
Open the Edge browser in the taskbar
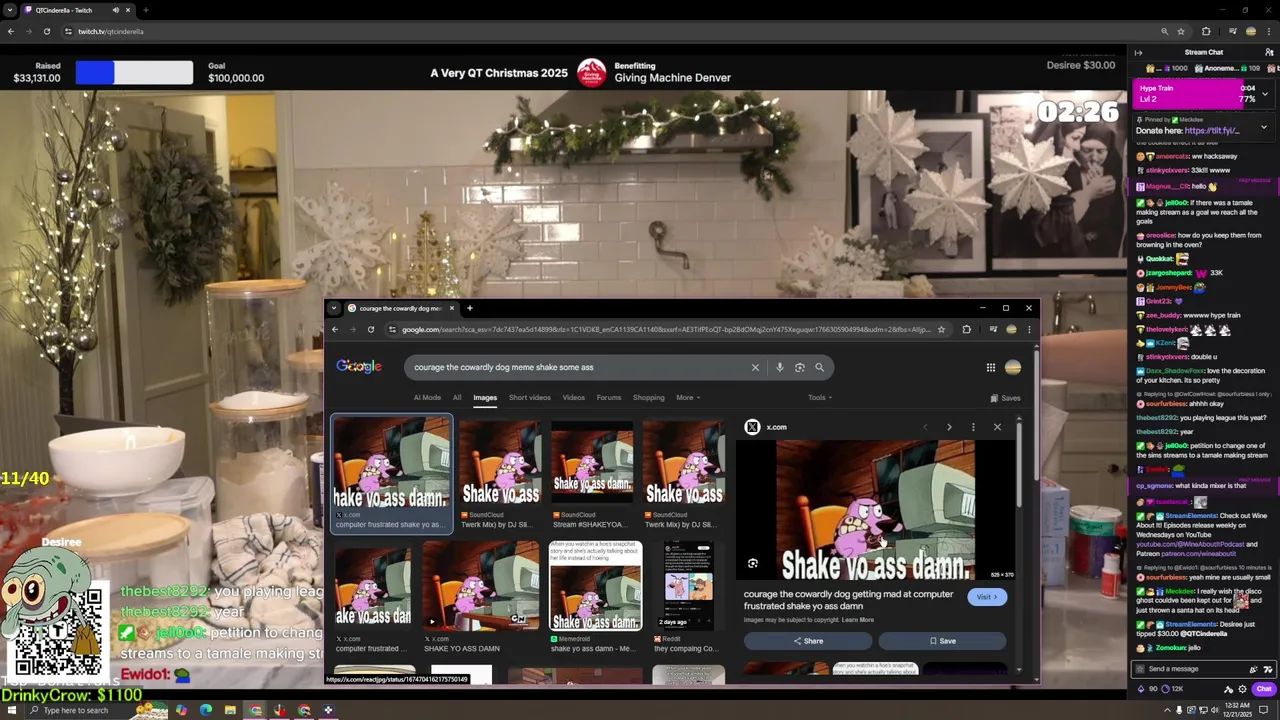tap(206, 710)
